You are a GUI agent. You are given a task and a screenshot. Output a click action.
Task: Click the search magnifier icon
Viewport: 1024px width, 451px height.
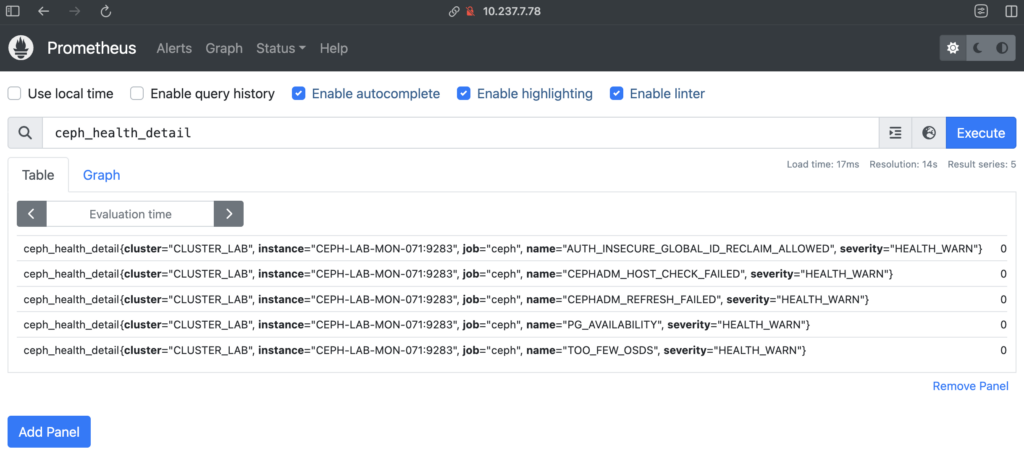25,133
